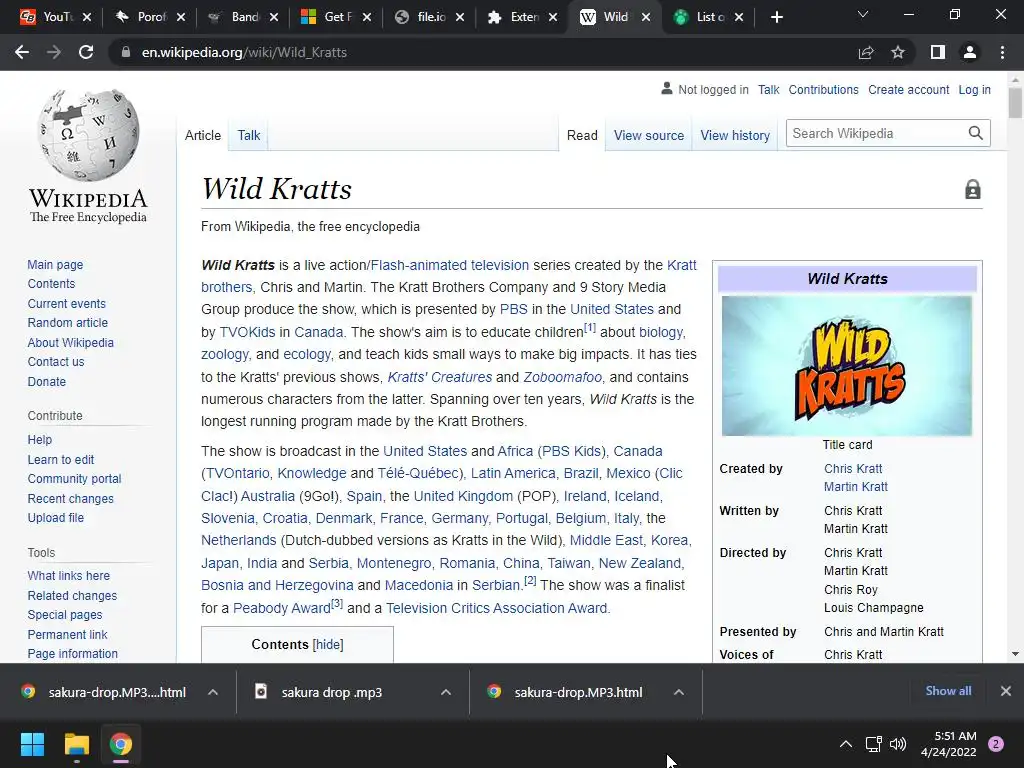
Task: Expand options for sakura drop .mp3 download
Action: 446,692
